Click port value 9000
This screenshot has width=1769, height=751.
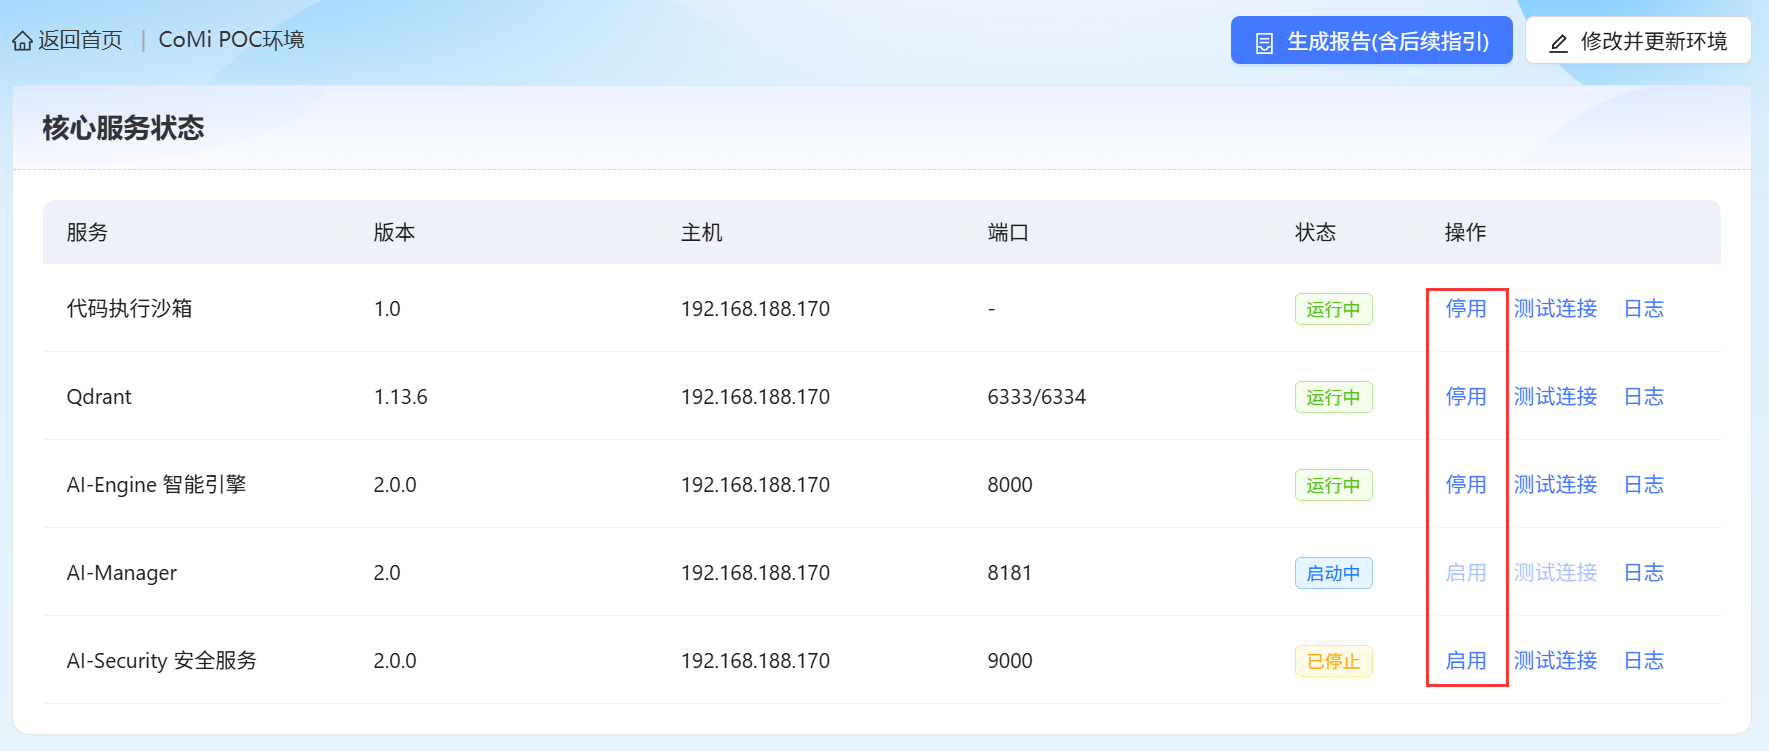coord(1010,661)
